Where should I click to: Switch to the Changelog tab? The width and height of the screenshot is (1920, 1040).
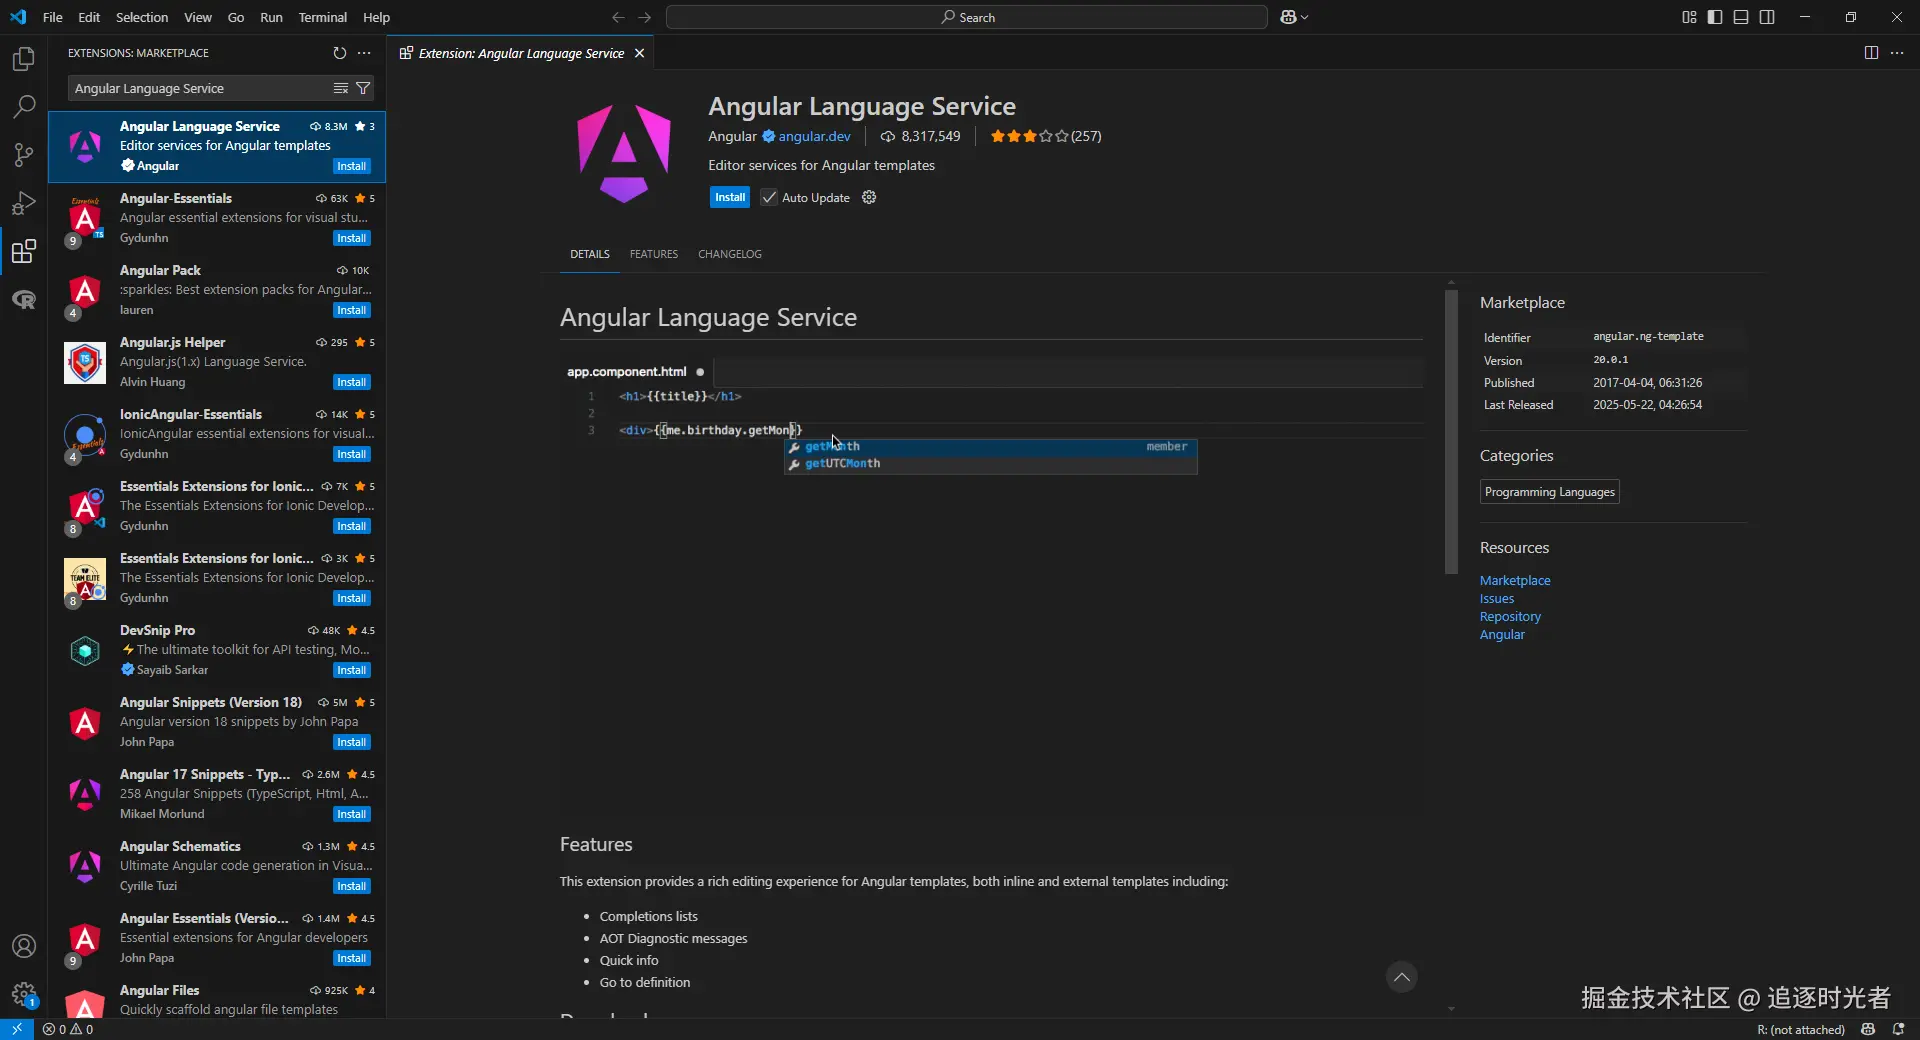coord(730,254)
